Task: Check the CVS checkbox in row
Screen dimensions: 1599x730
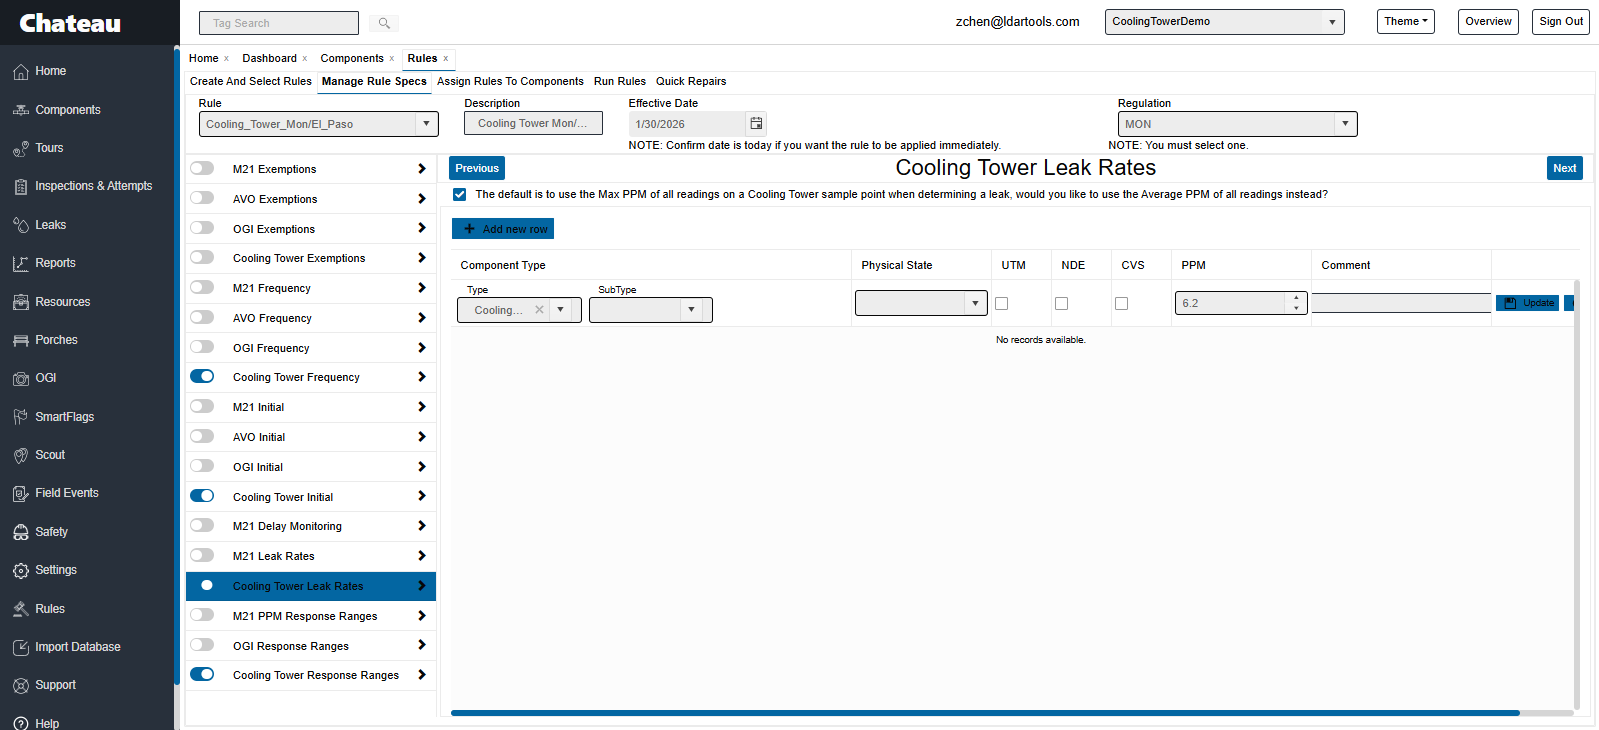Action: point(1122,303)
